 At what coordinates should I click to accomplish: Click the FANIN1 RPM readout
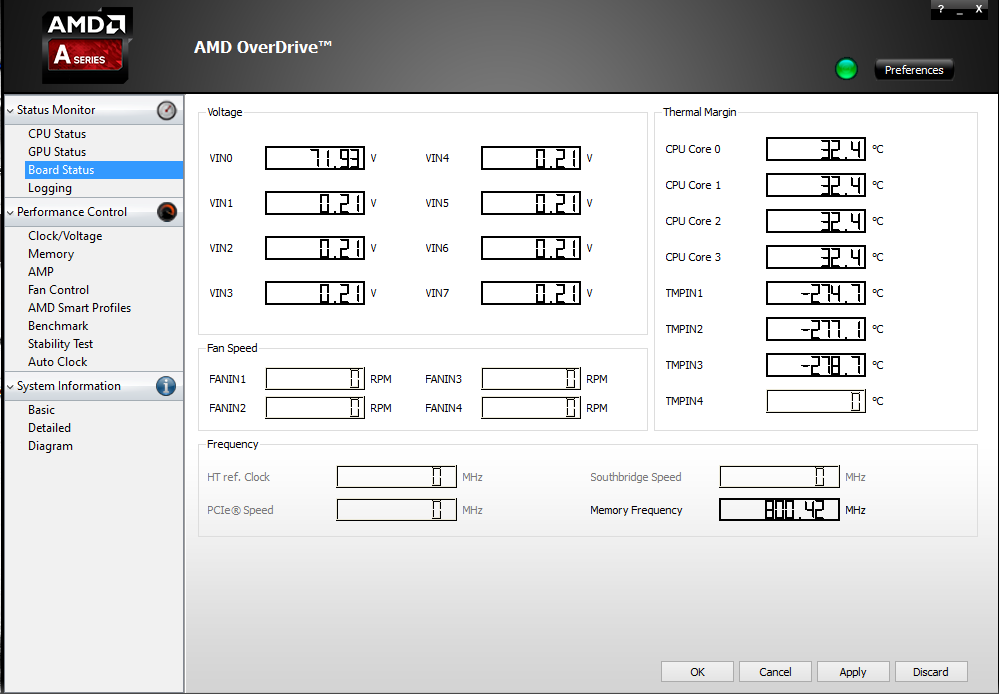coord(315,379)
